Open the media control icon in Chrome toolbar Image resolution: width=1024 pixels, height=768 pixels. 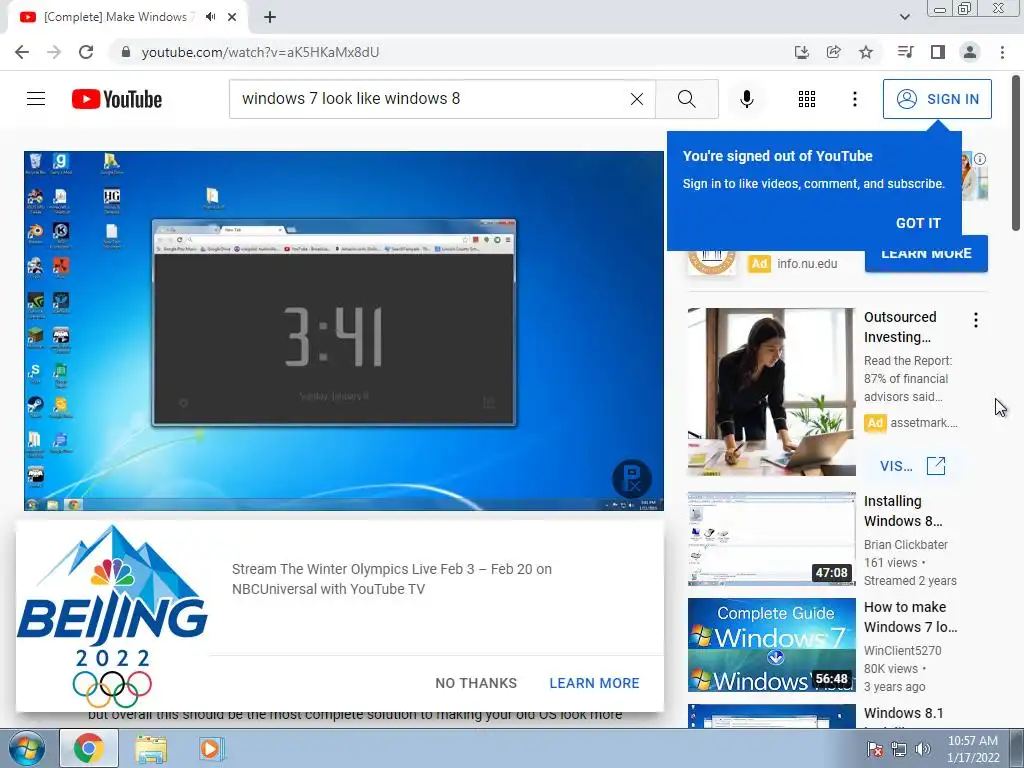[x=905, y=52]
